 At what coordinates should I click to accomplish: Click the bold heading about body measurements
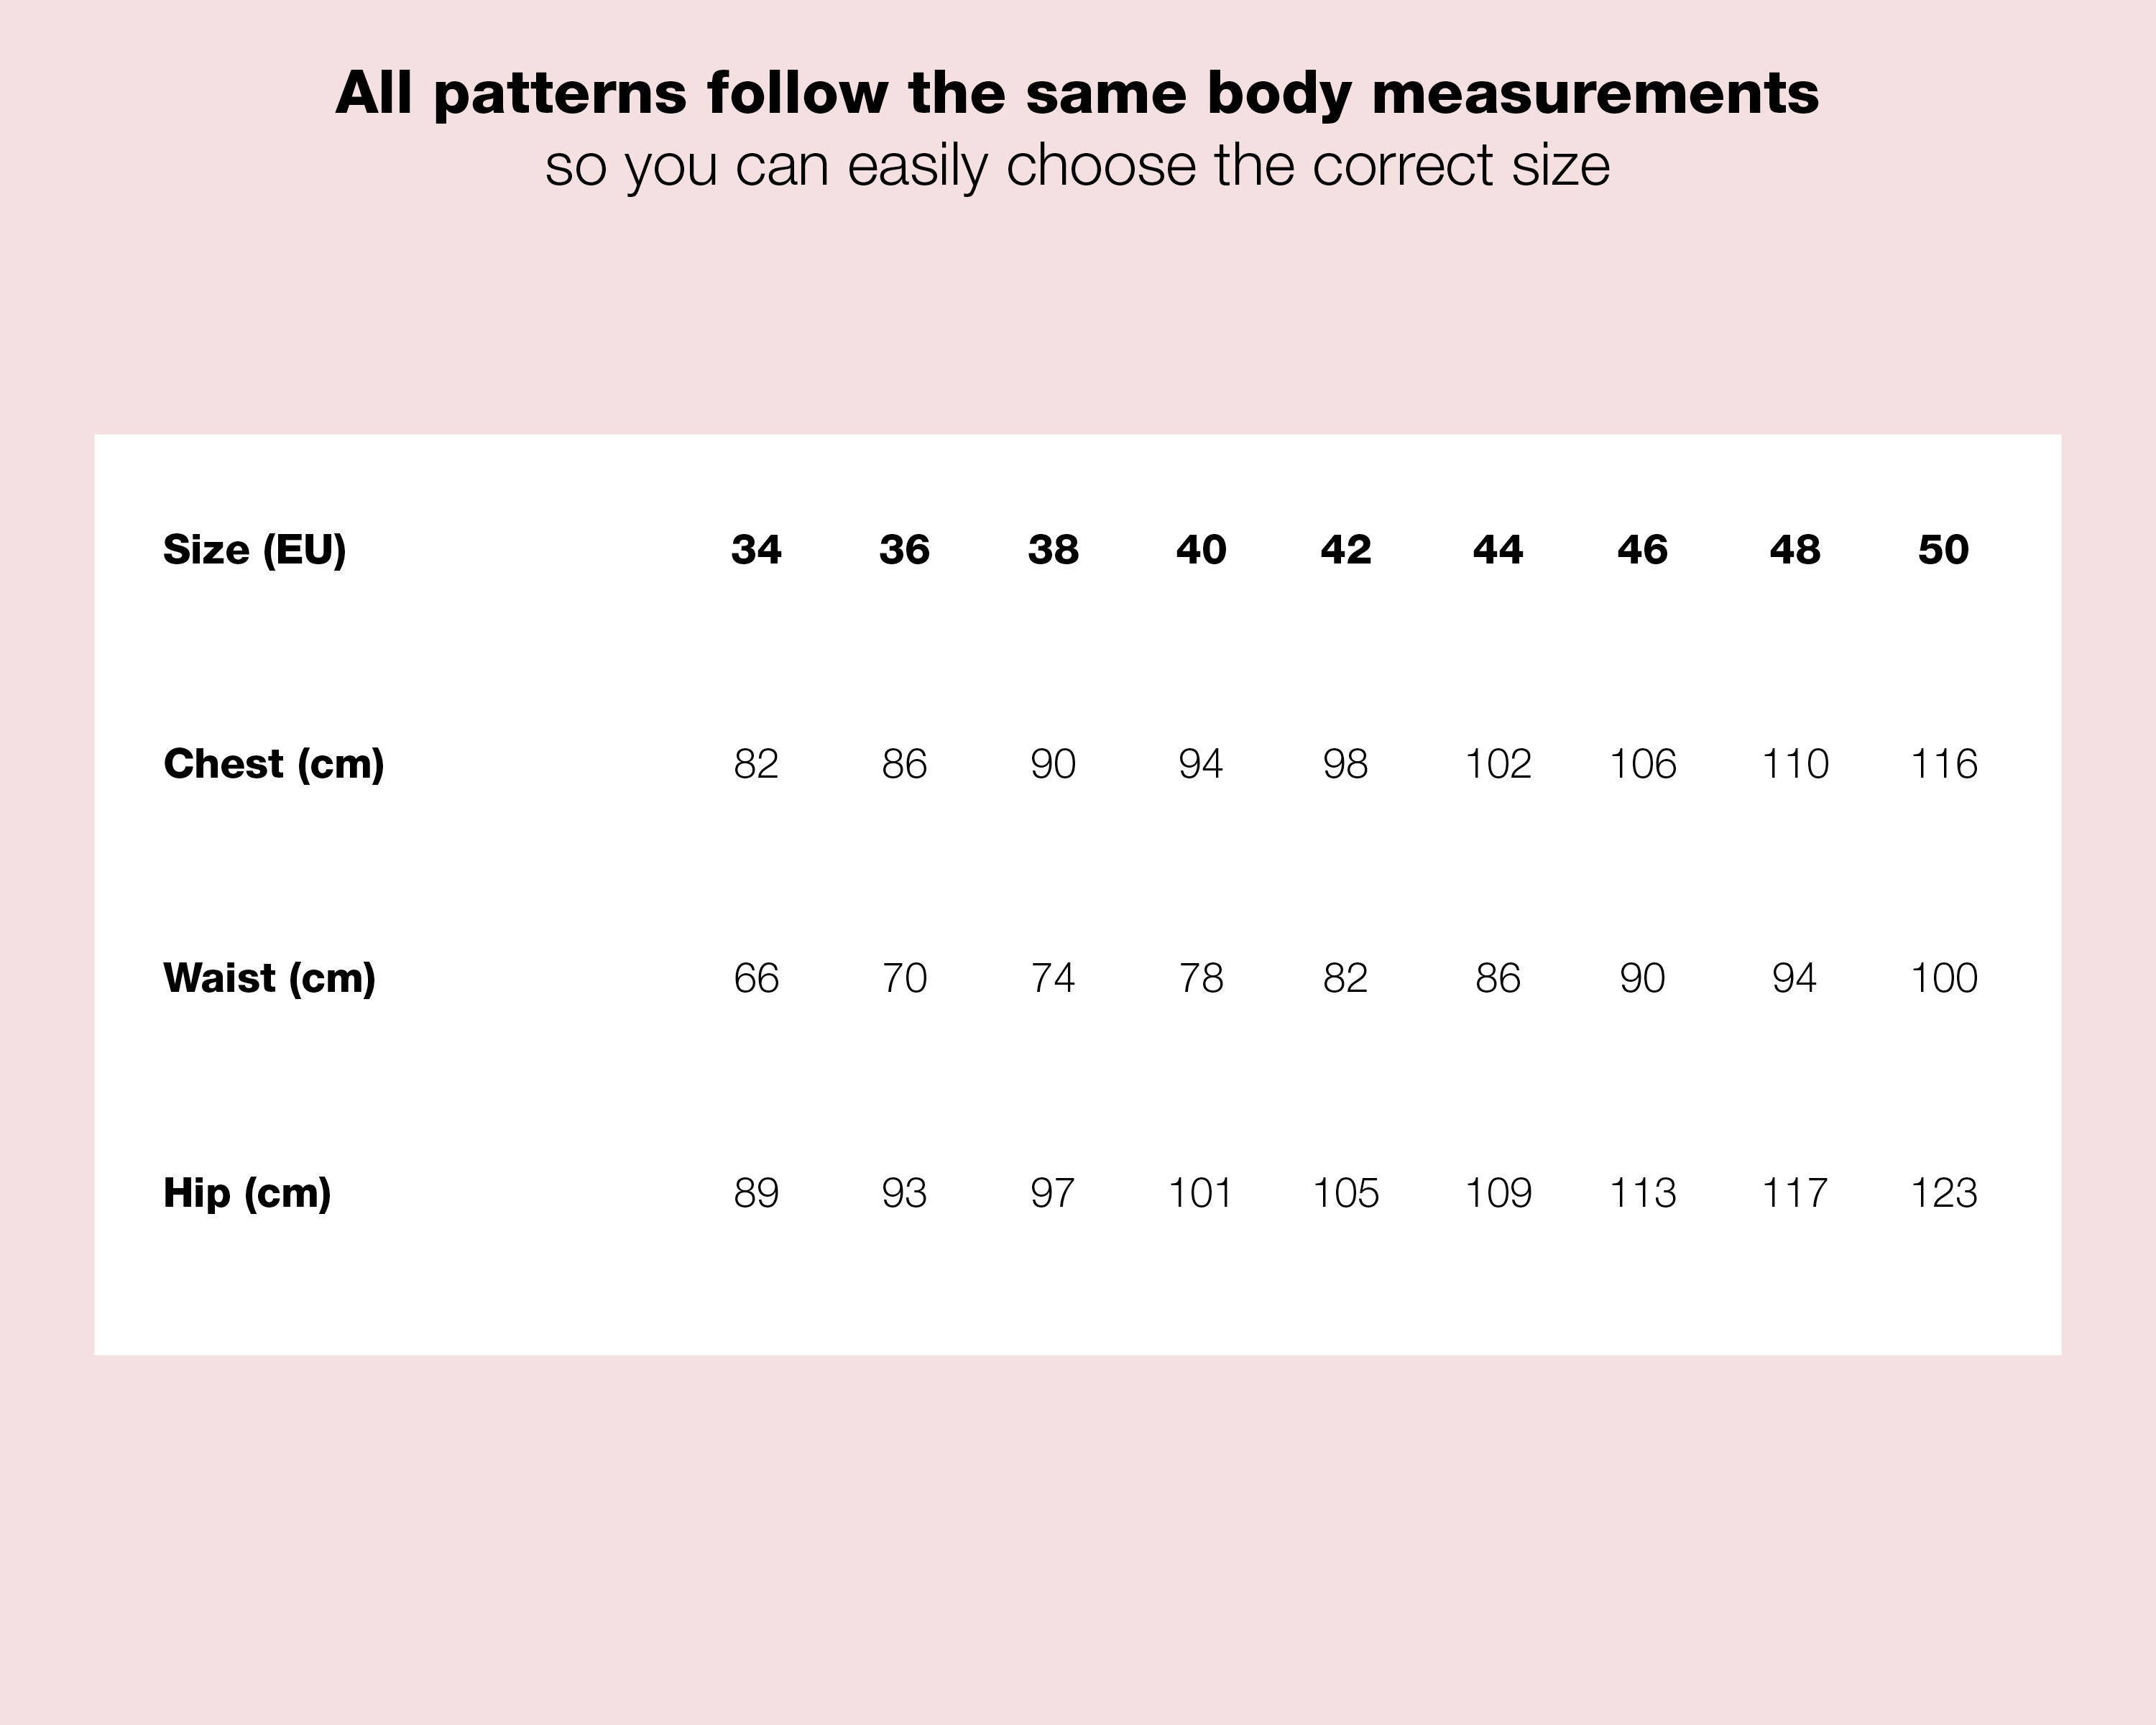(1077, 94)
